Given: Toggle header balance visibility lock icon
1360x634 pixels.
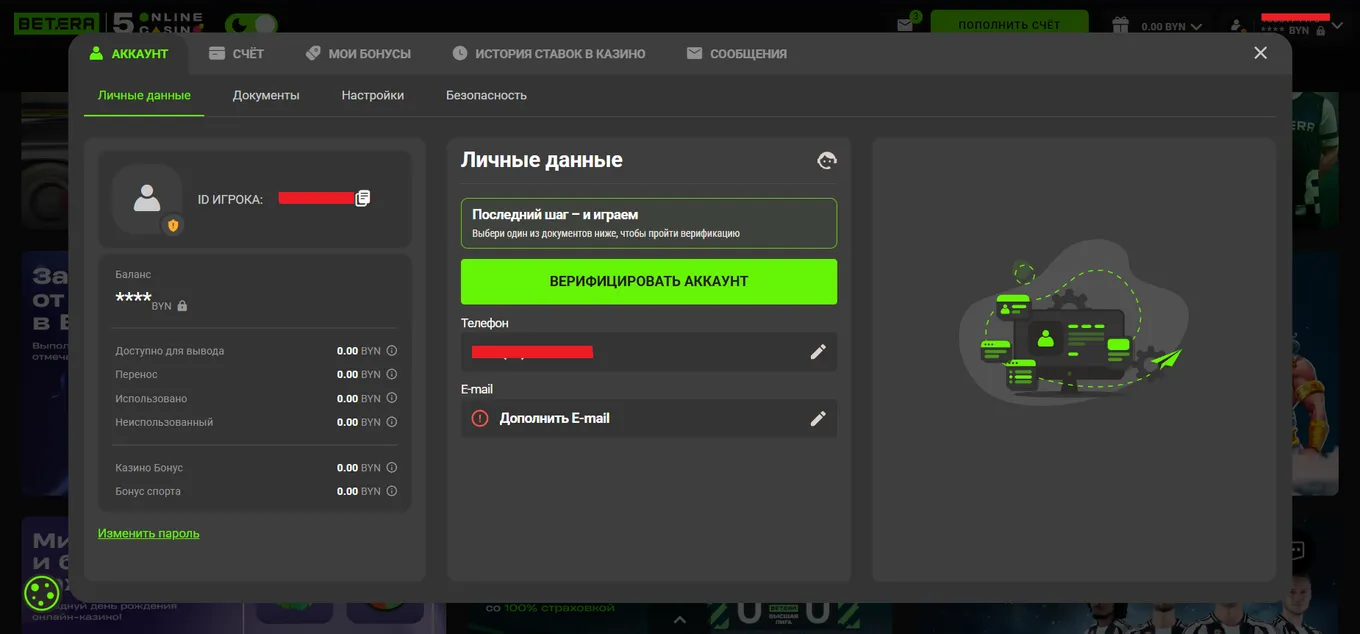Looking at the screenshot, I should (1321, 31).
